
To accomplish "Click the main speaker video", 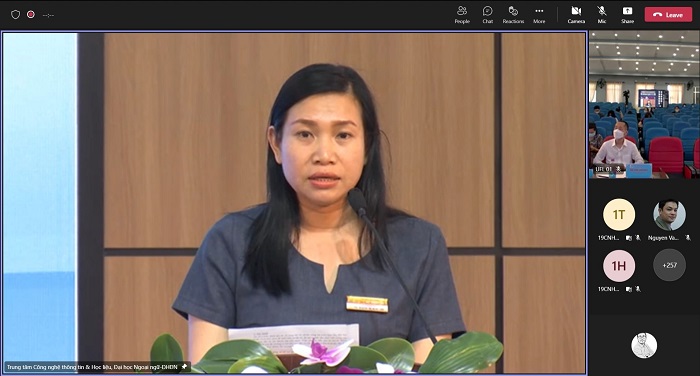I will click(x=294, y=202).
